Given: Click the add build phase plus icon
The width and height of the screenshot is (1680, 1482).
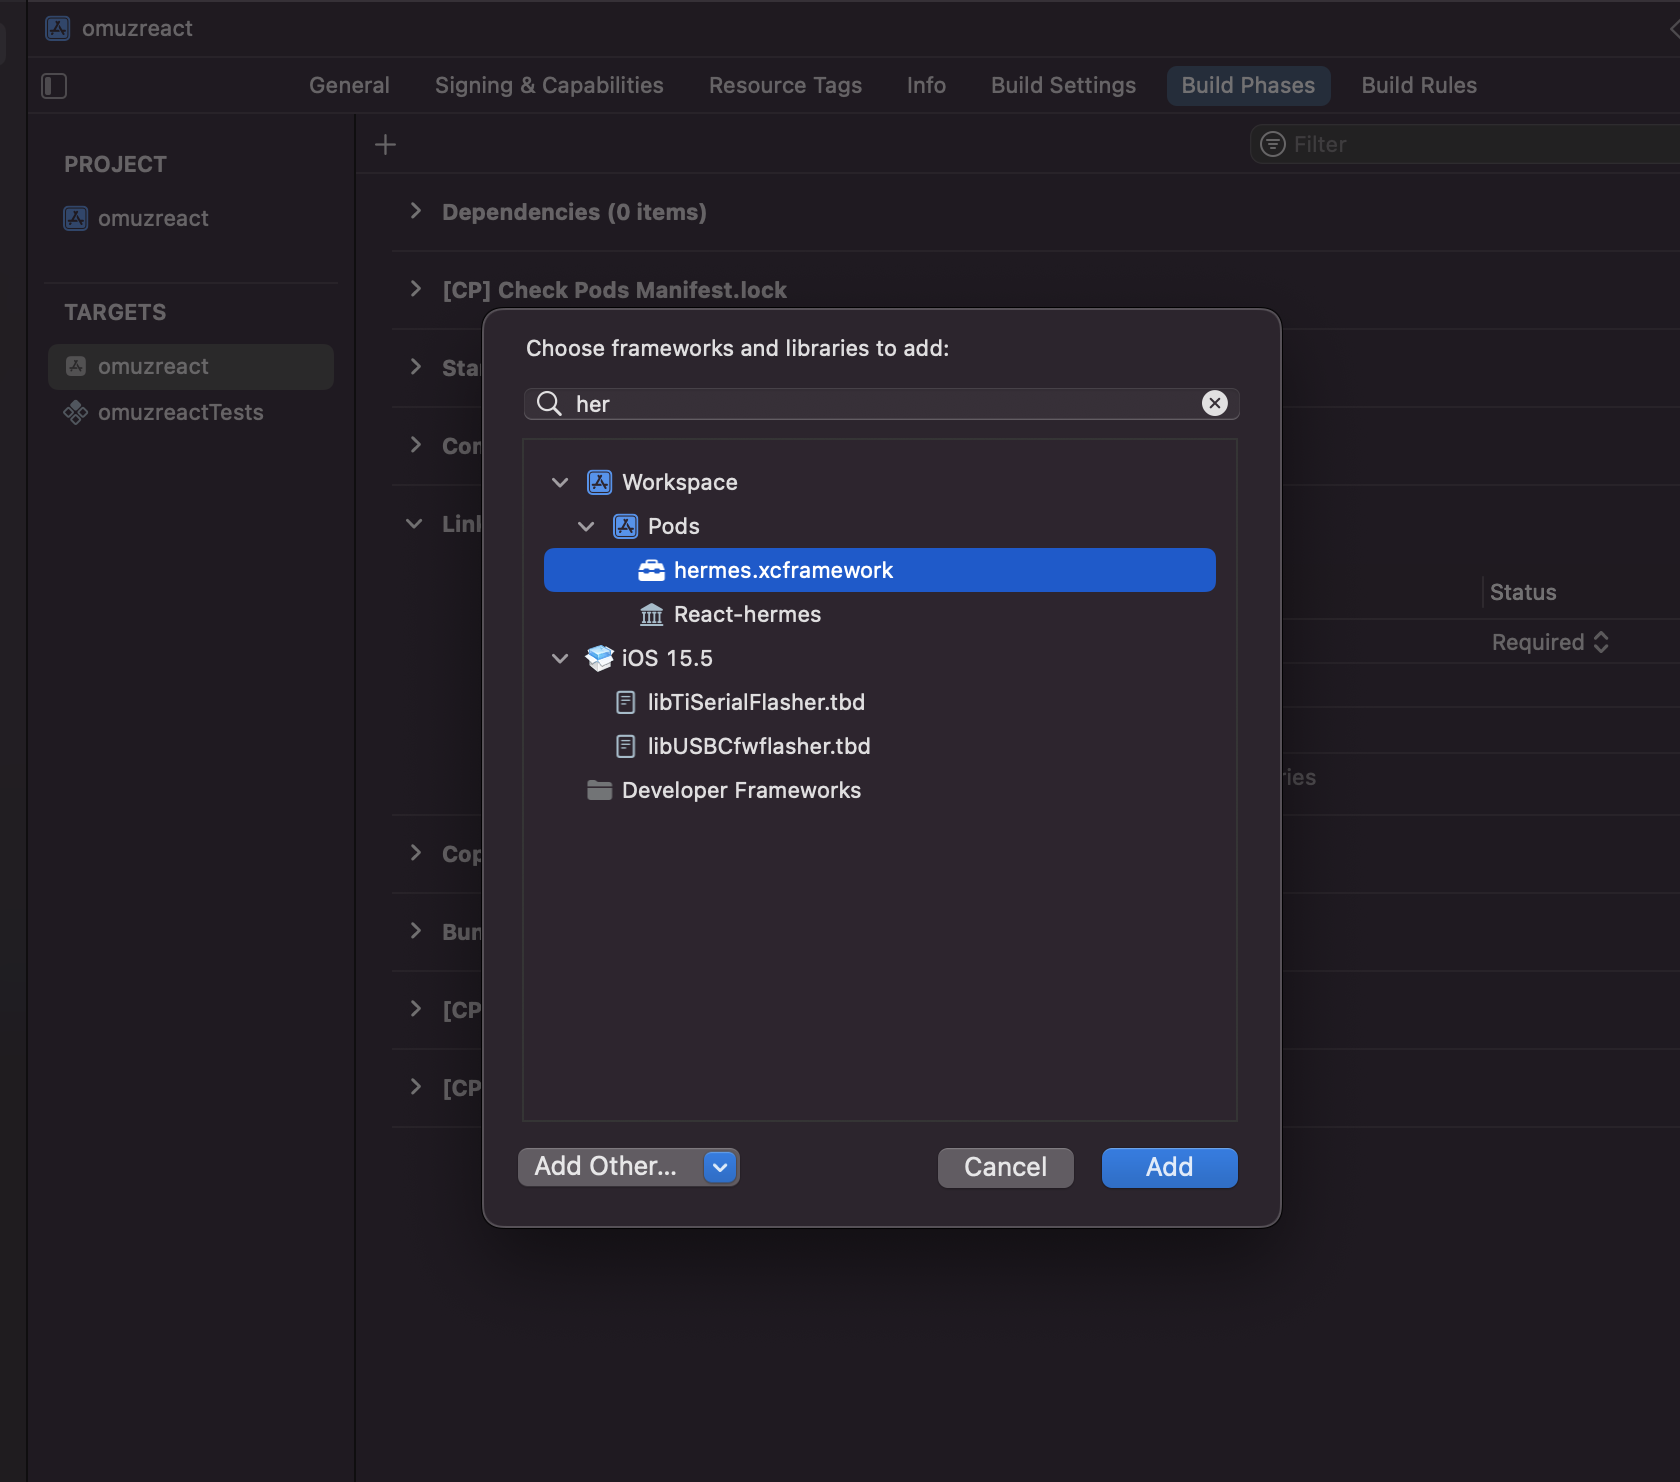Looking at the screenshot, I should point(385,145).
